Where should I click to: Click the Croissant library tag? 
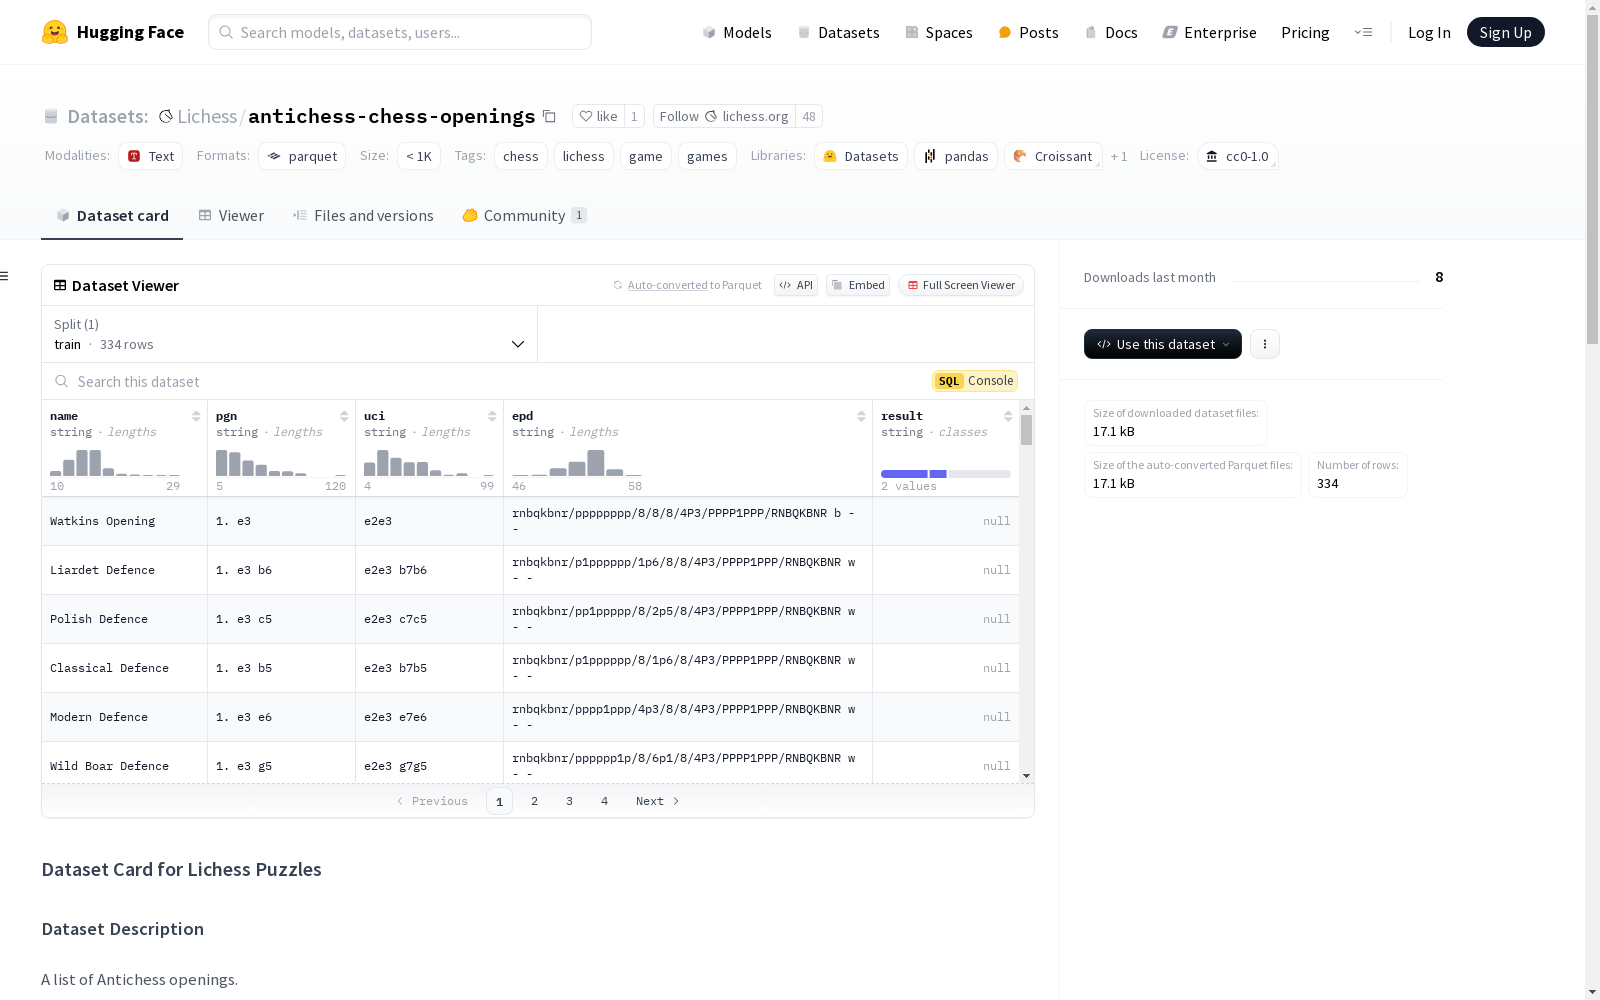pos(1053,156)
